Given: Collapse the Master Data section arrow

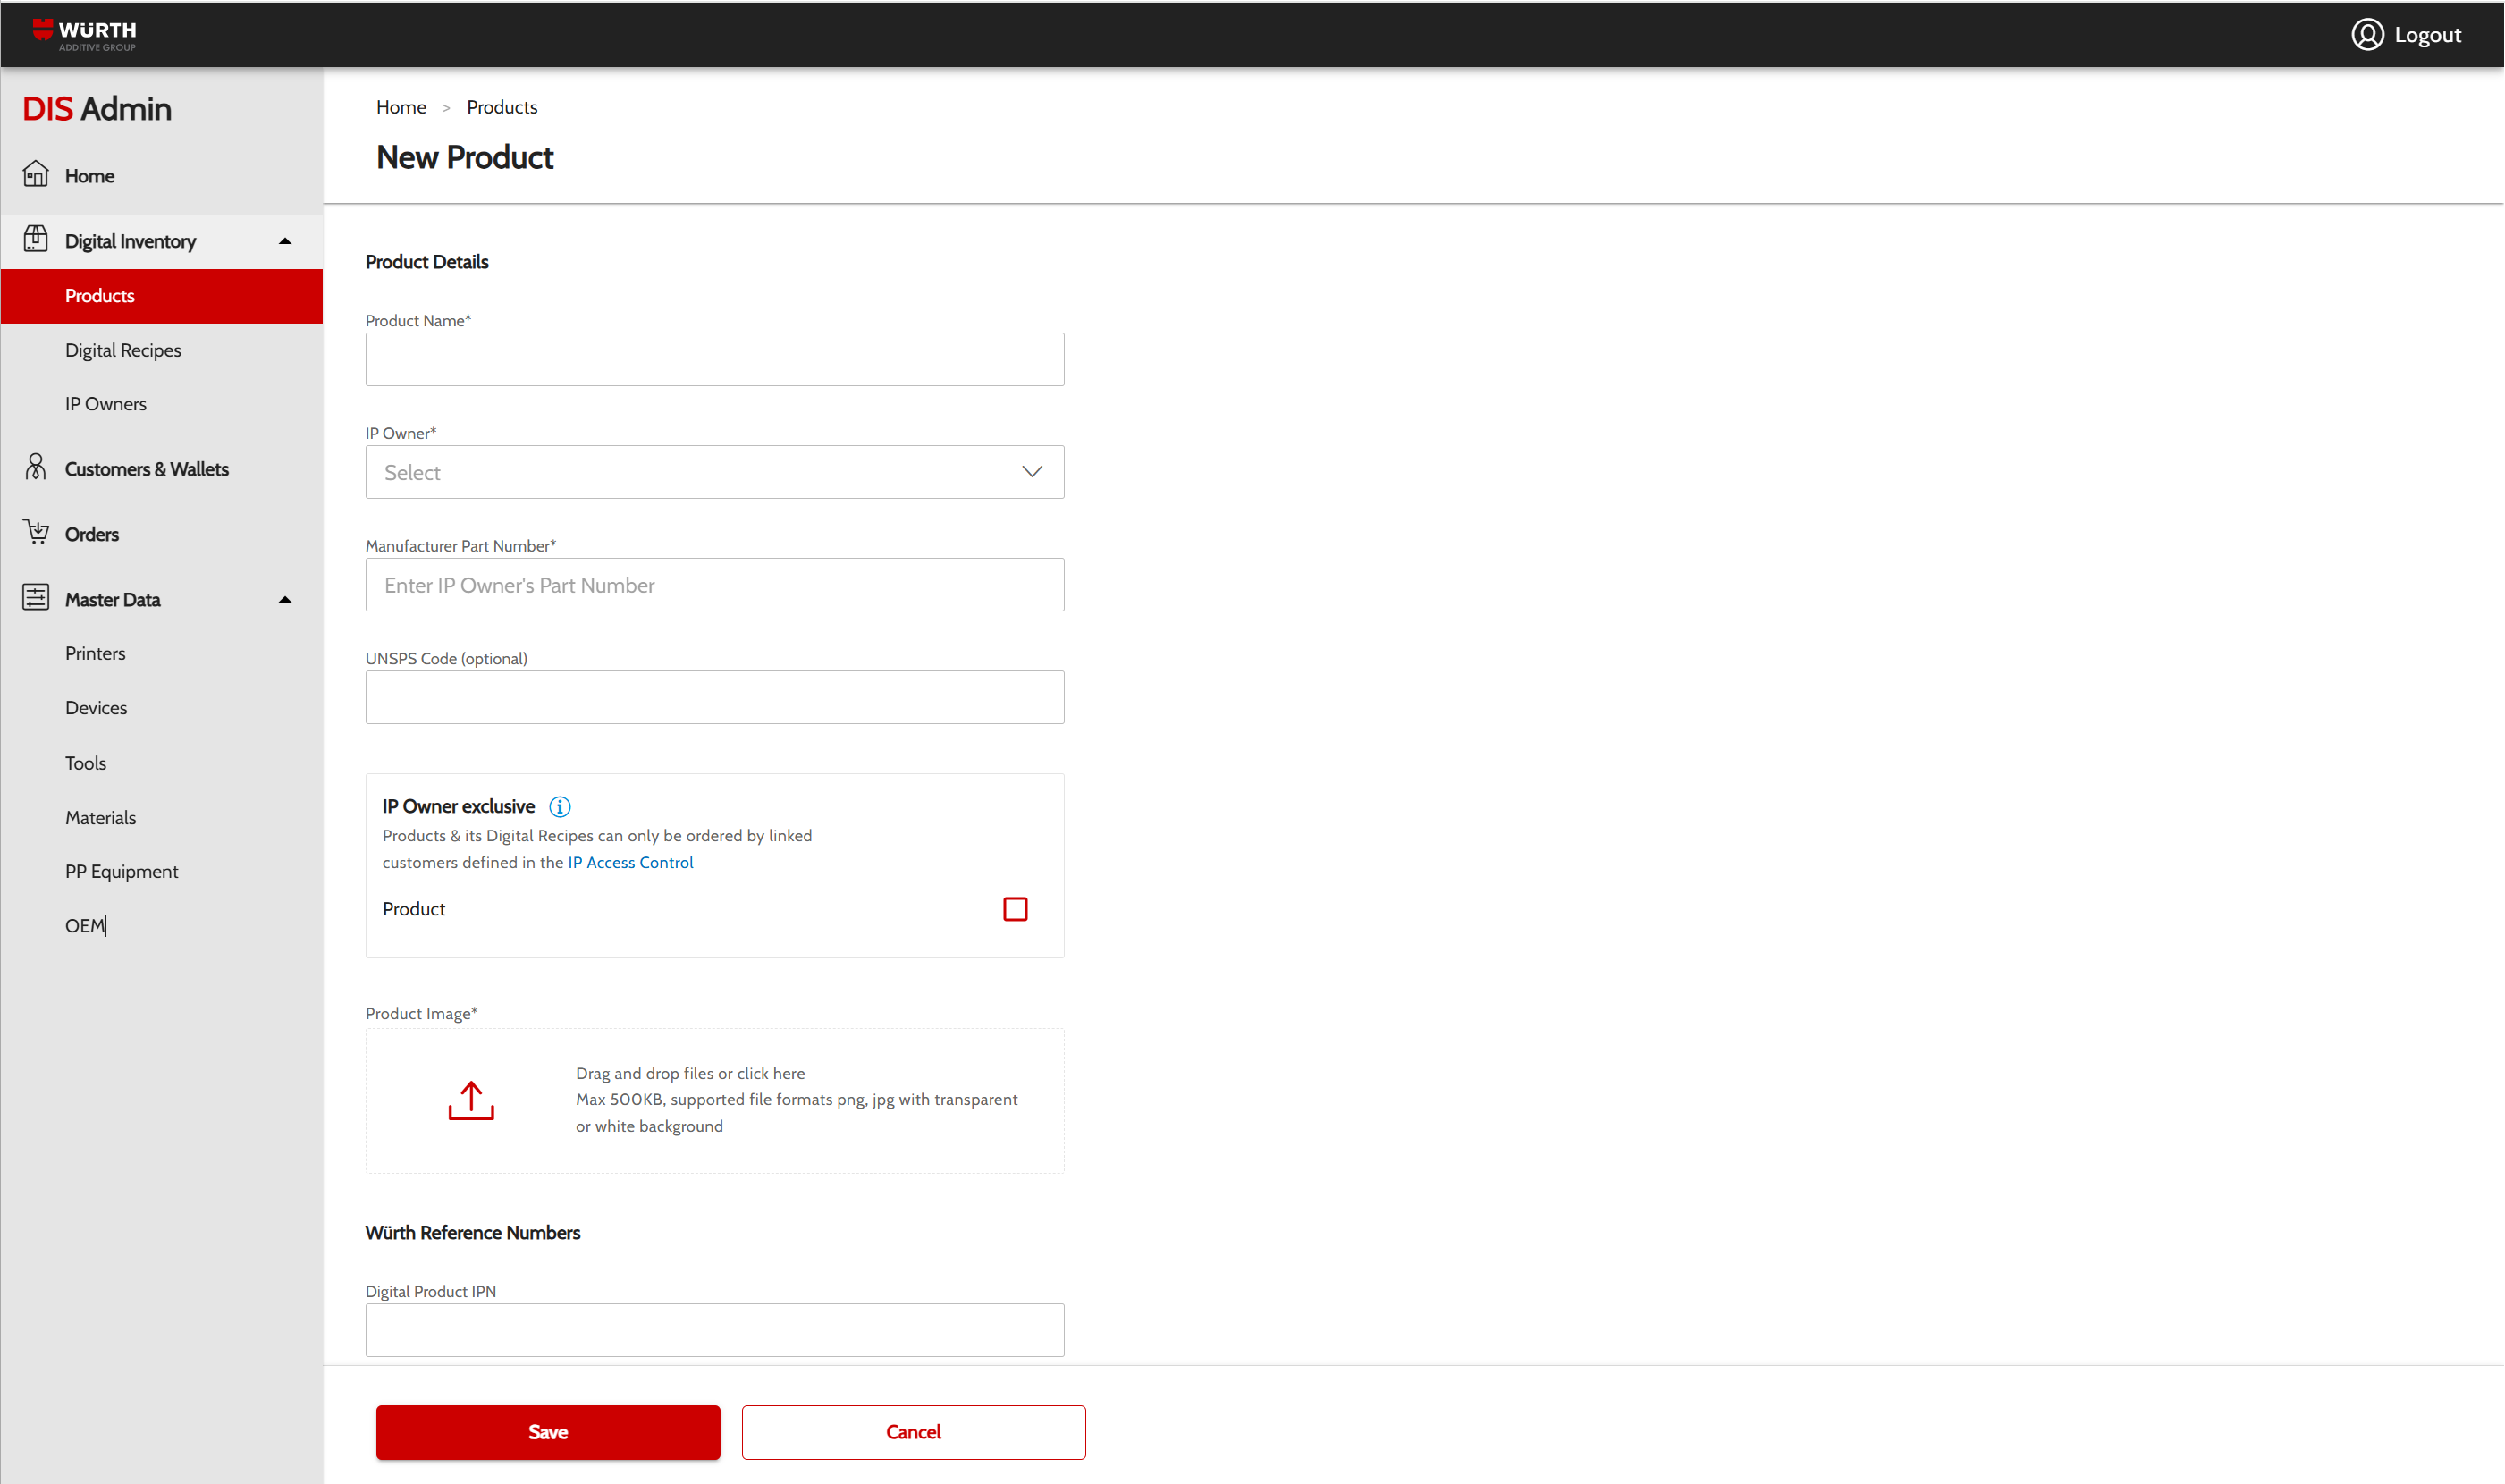Looking at the screenshot, I should click(285, 600).
